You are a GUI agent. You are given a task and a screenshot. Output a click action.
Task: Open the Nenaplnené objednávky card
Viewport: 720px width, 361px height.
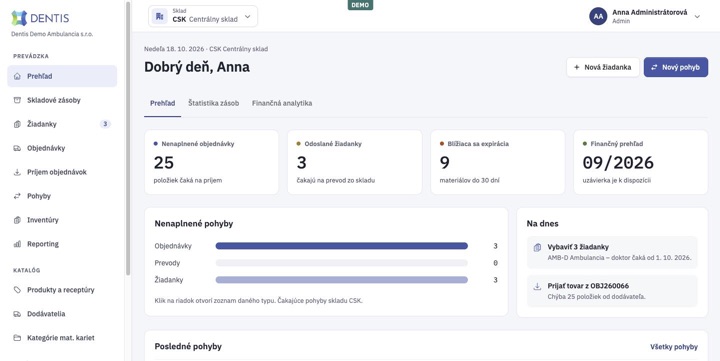(x=211, y=162)
